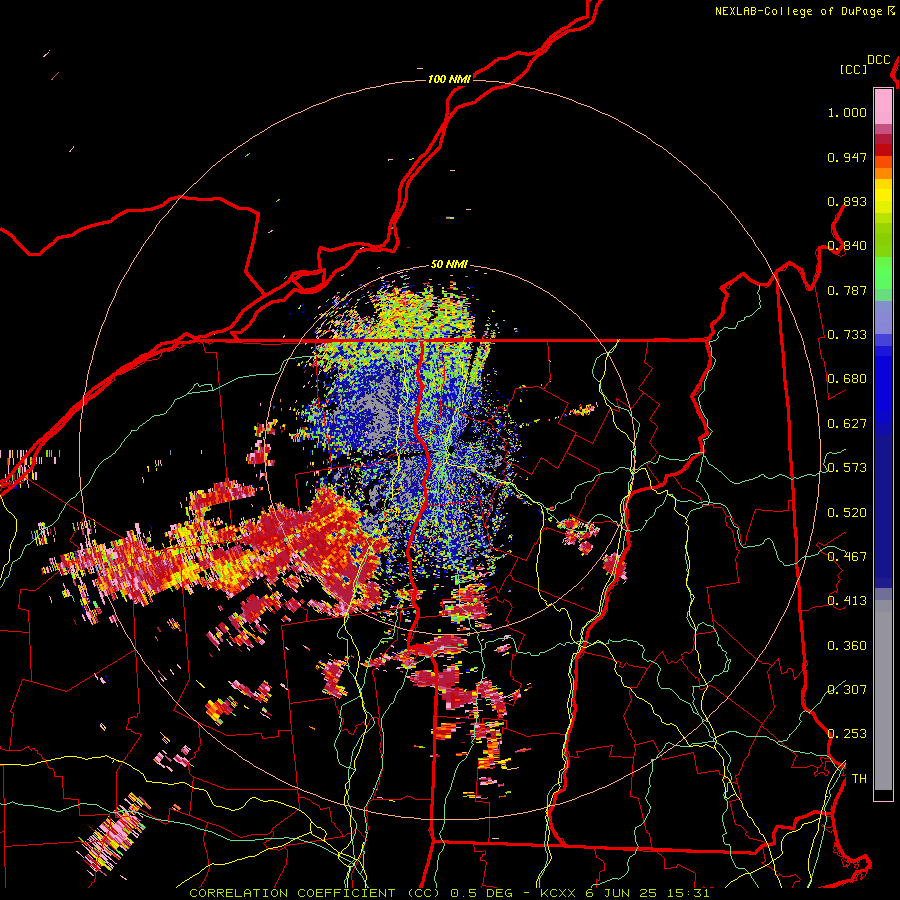
Task: Select the 0.947 scale value
Action: point(847,157)
